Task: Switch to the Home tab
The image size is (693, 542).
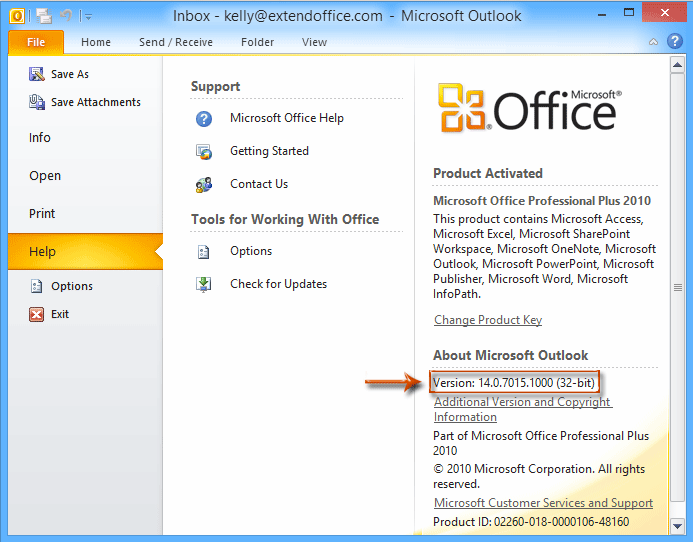Action: click(x=96, y=42)
